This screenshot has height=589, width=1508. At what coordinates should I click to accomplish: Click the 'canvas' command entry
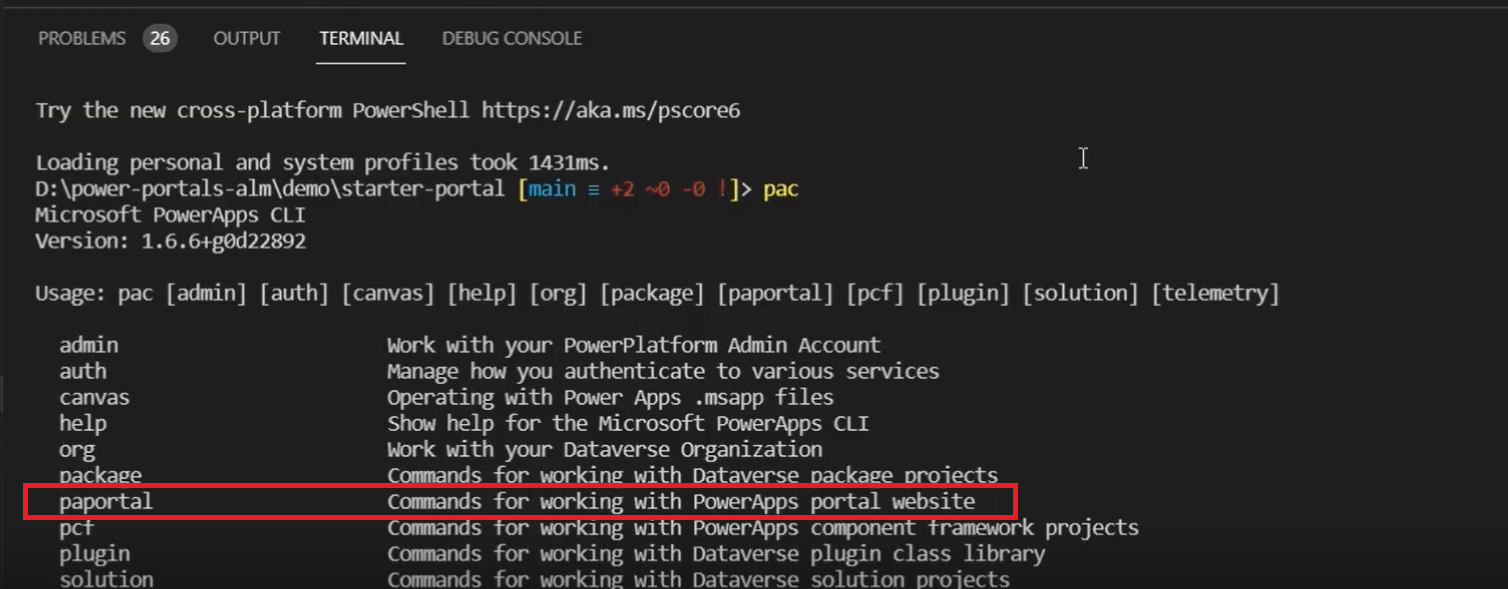95,397
